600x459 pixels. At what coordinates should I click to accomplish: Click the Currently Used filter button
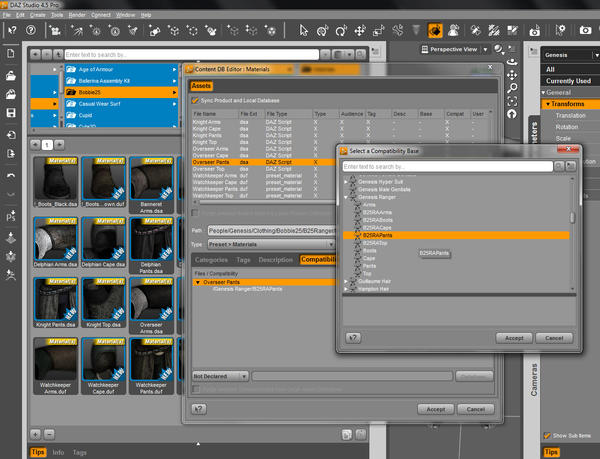pos(570,81)
